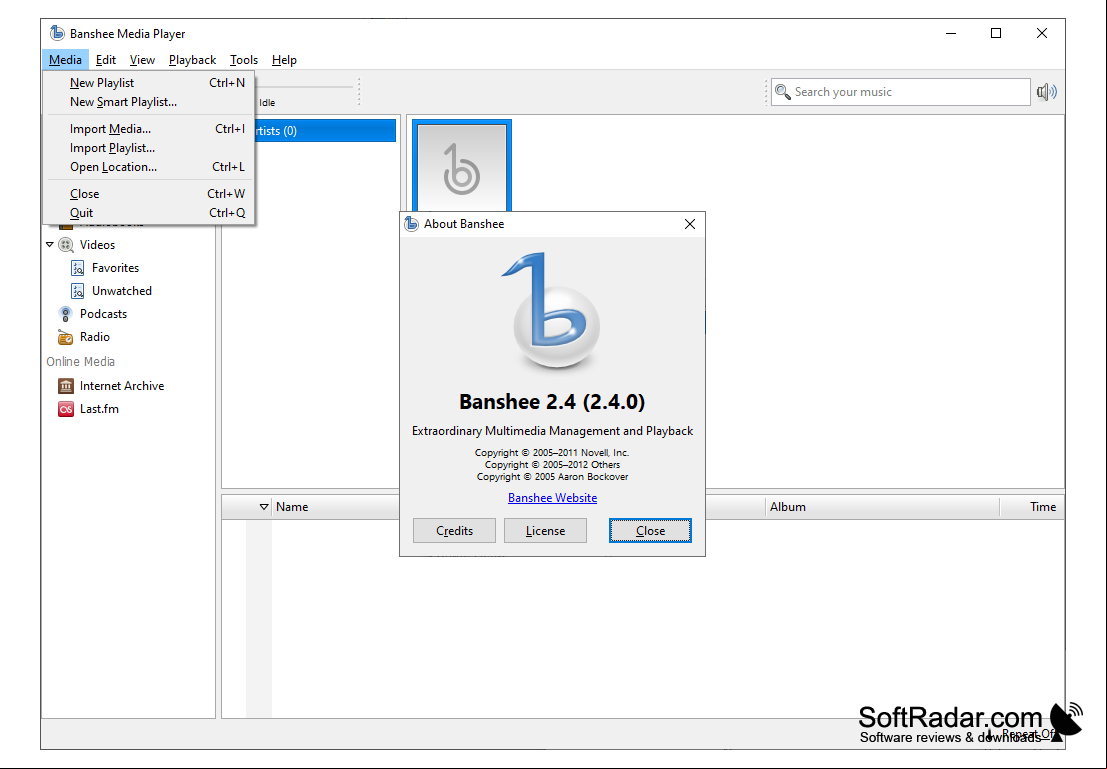Screen dimensions: 1107x769
Task: Collapse the Videos tree section
Action: click(50, 244)
